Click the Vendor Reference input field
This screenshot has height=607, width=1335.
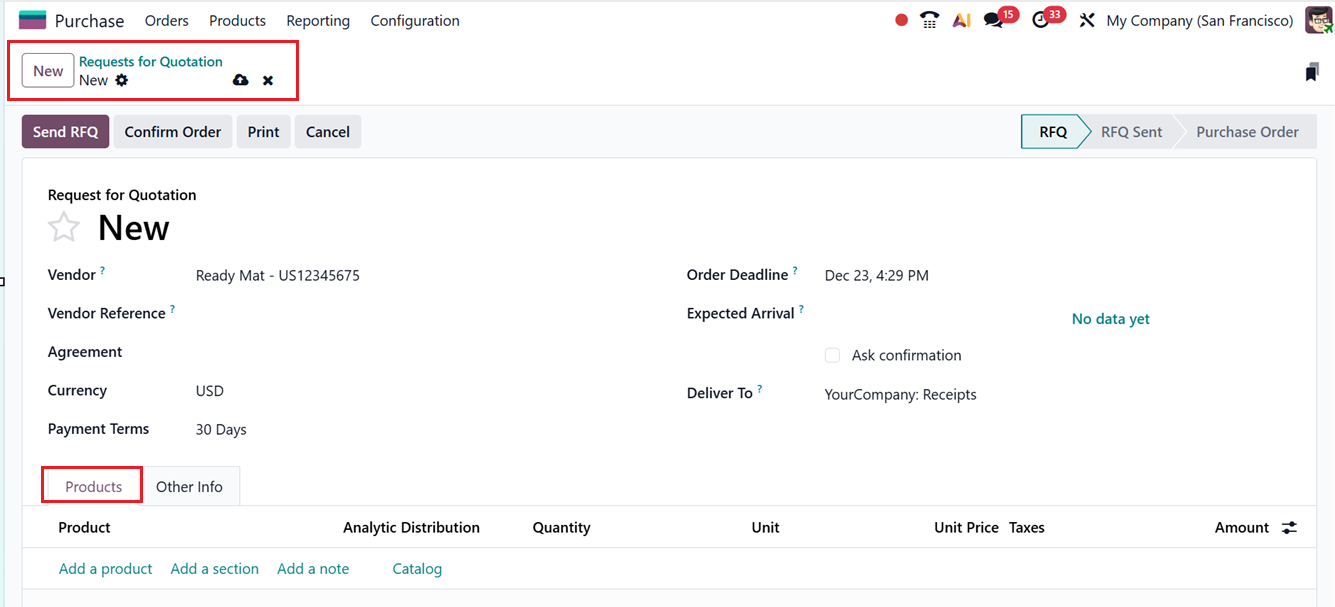[x=400, y=314]
